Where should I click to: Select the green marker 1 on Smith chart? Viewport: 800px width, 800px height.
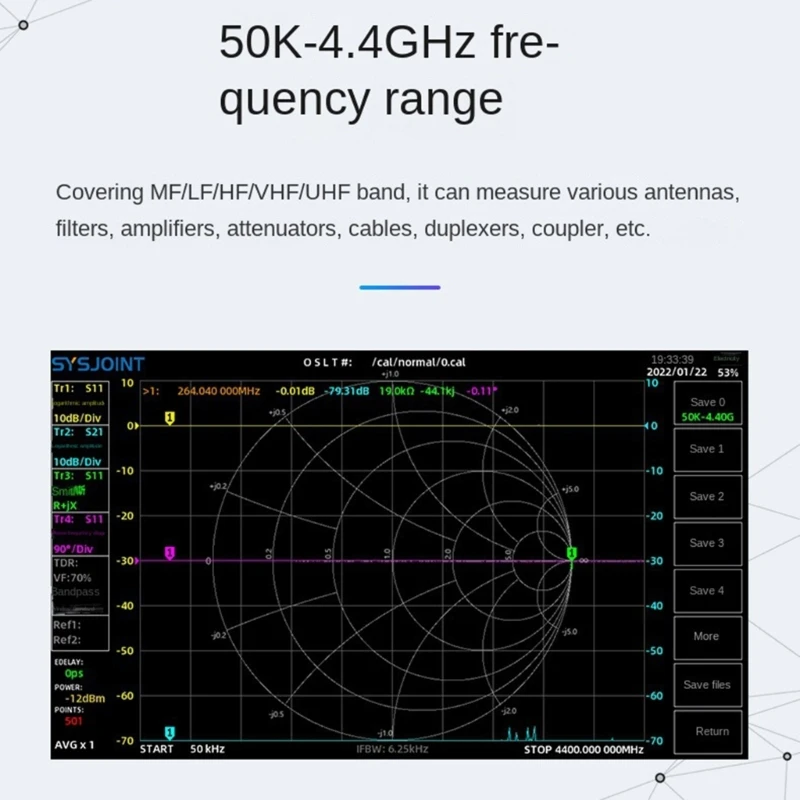click(x=572, y=554)
